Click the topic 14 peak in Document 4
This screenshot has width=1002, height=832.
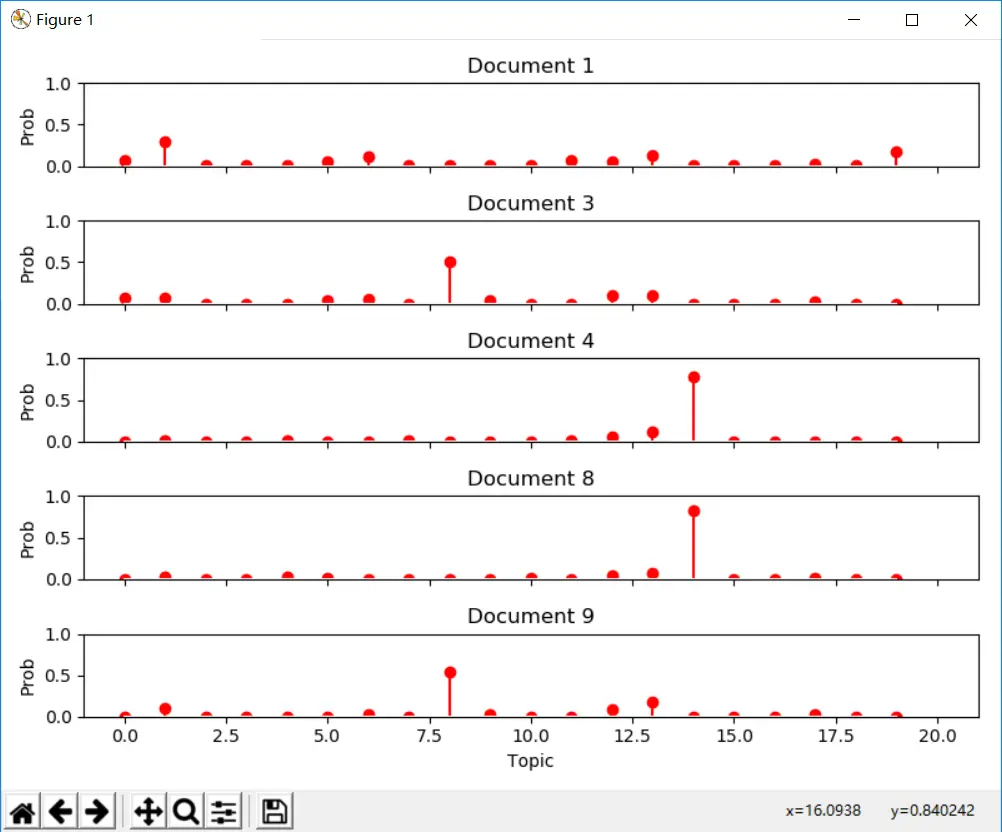(x=694, y=378)
